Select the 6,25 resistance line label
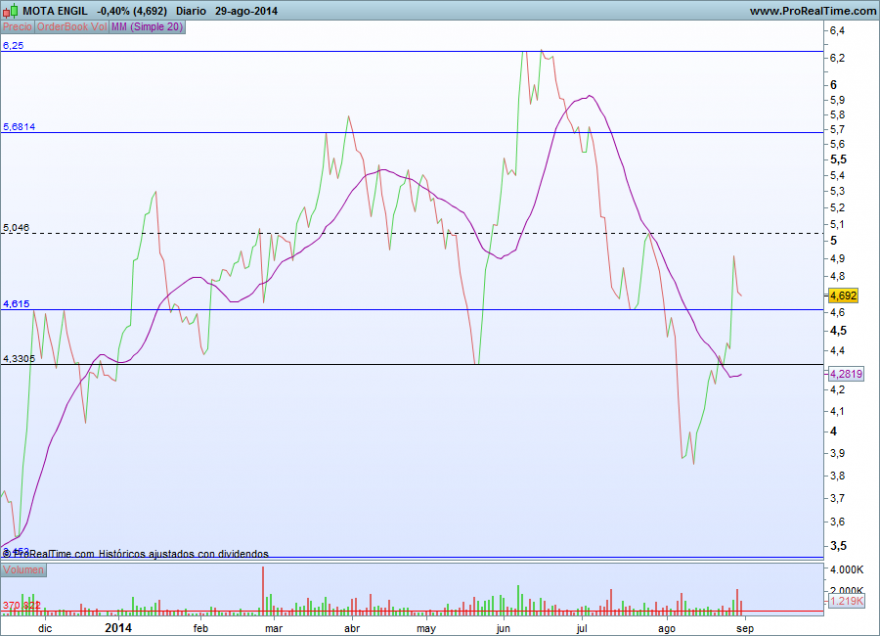The height and width of the screenshot is (636, 880). (13, 45)
